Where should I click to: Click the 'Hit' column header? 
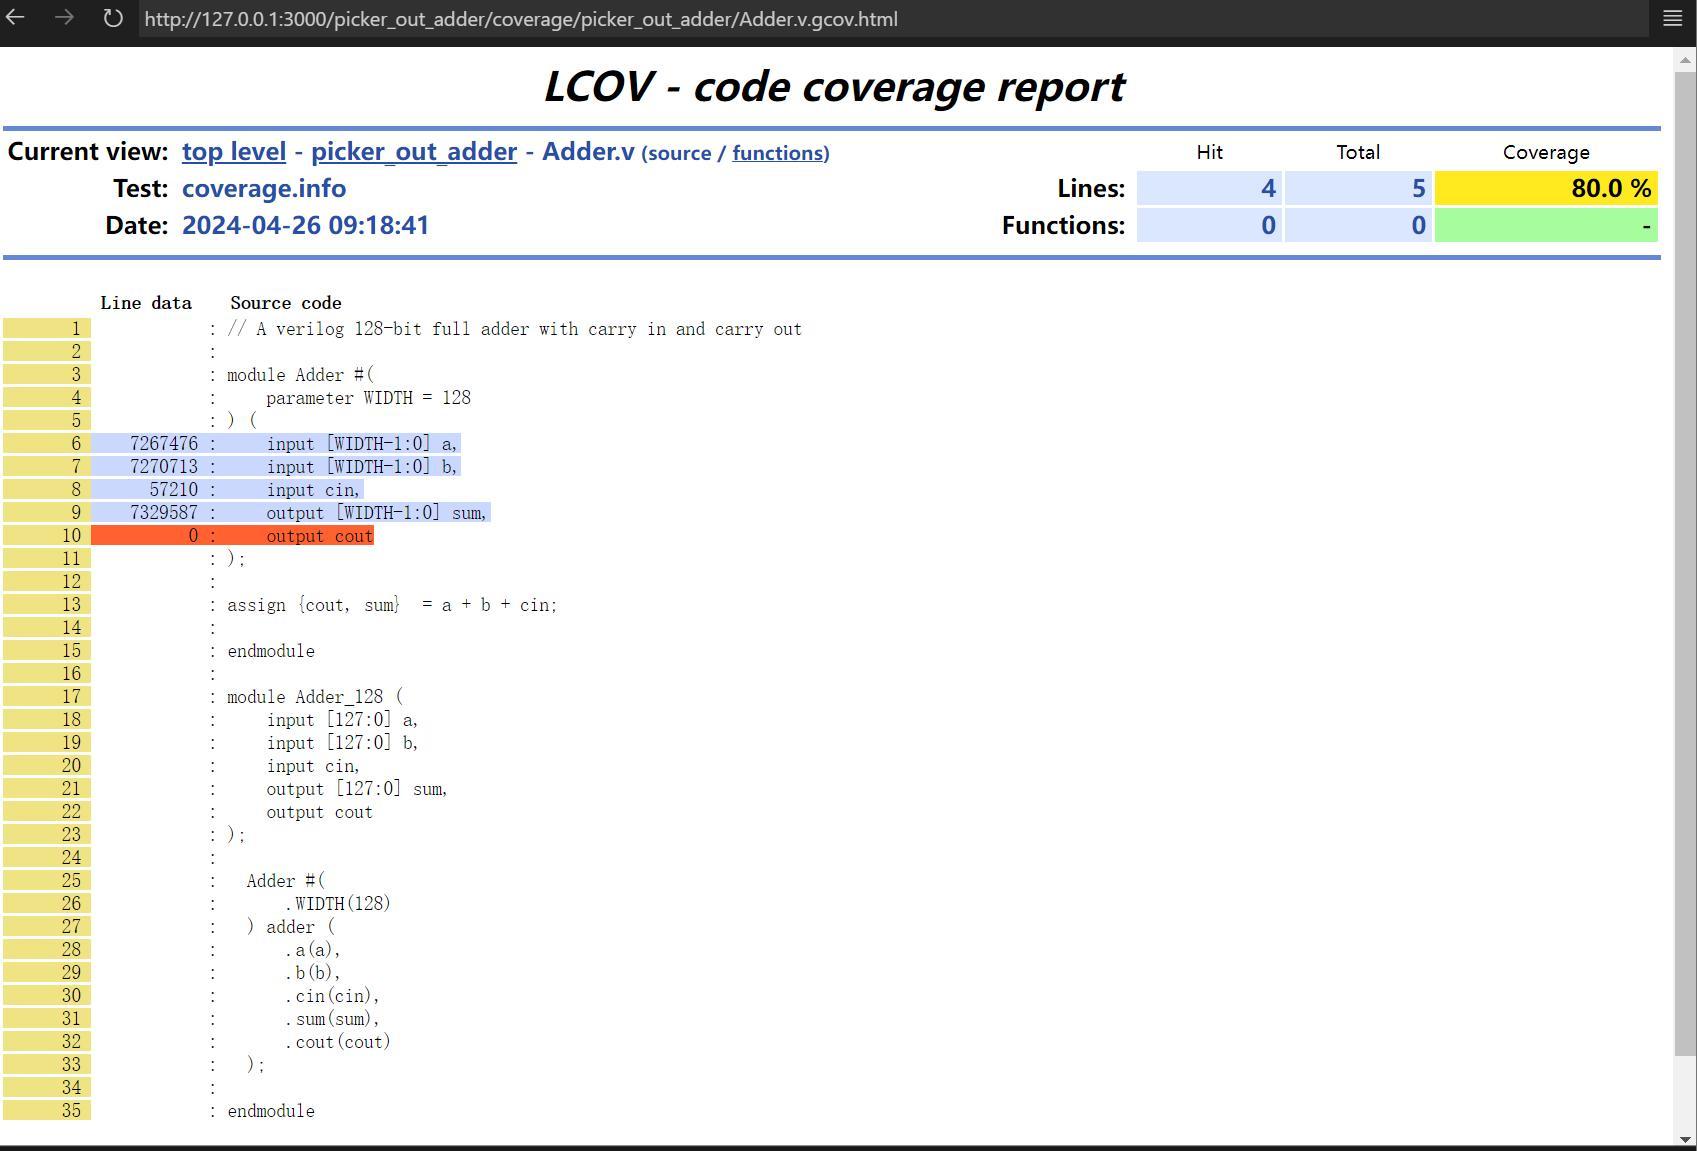(1209, 152)
